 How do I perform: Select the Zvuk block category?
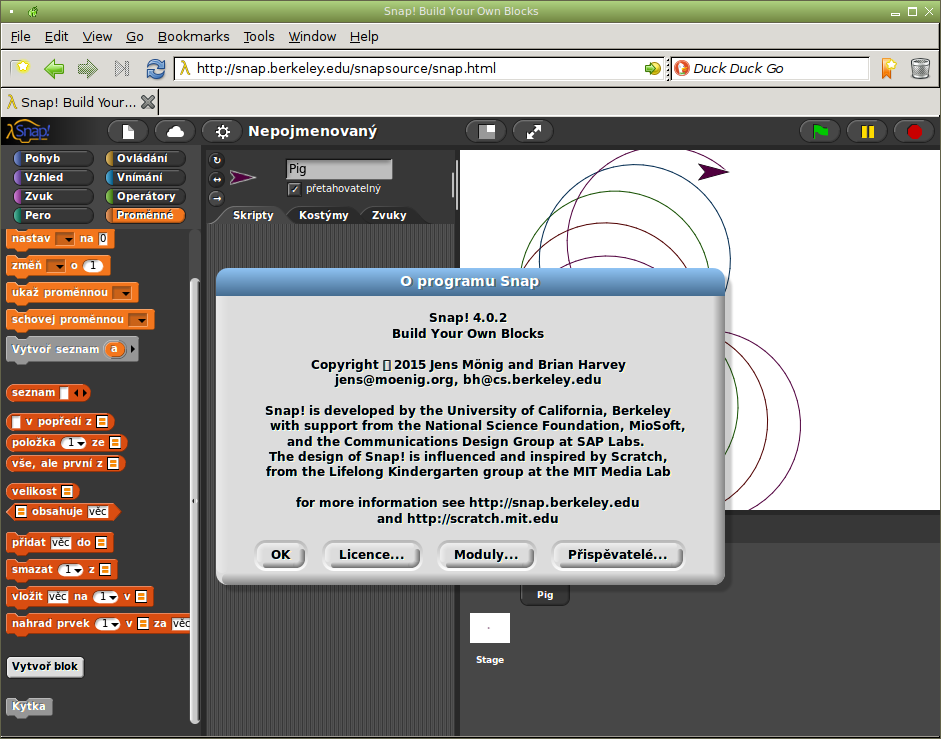coord(53,196)
